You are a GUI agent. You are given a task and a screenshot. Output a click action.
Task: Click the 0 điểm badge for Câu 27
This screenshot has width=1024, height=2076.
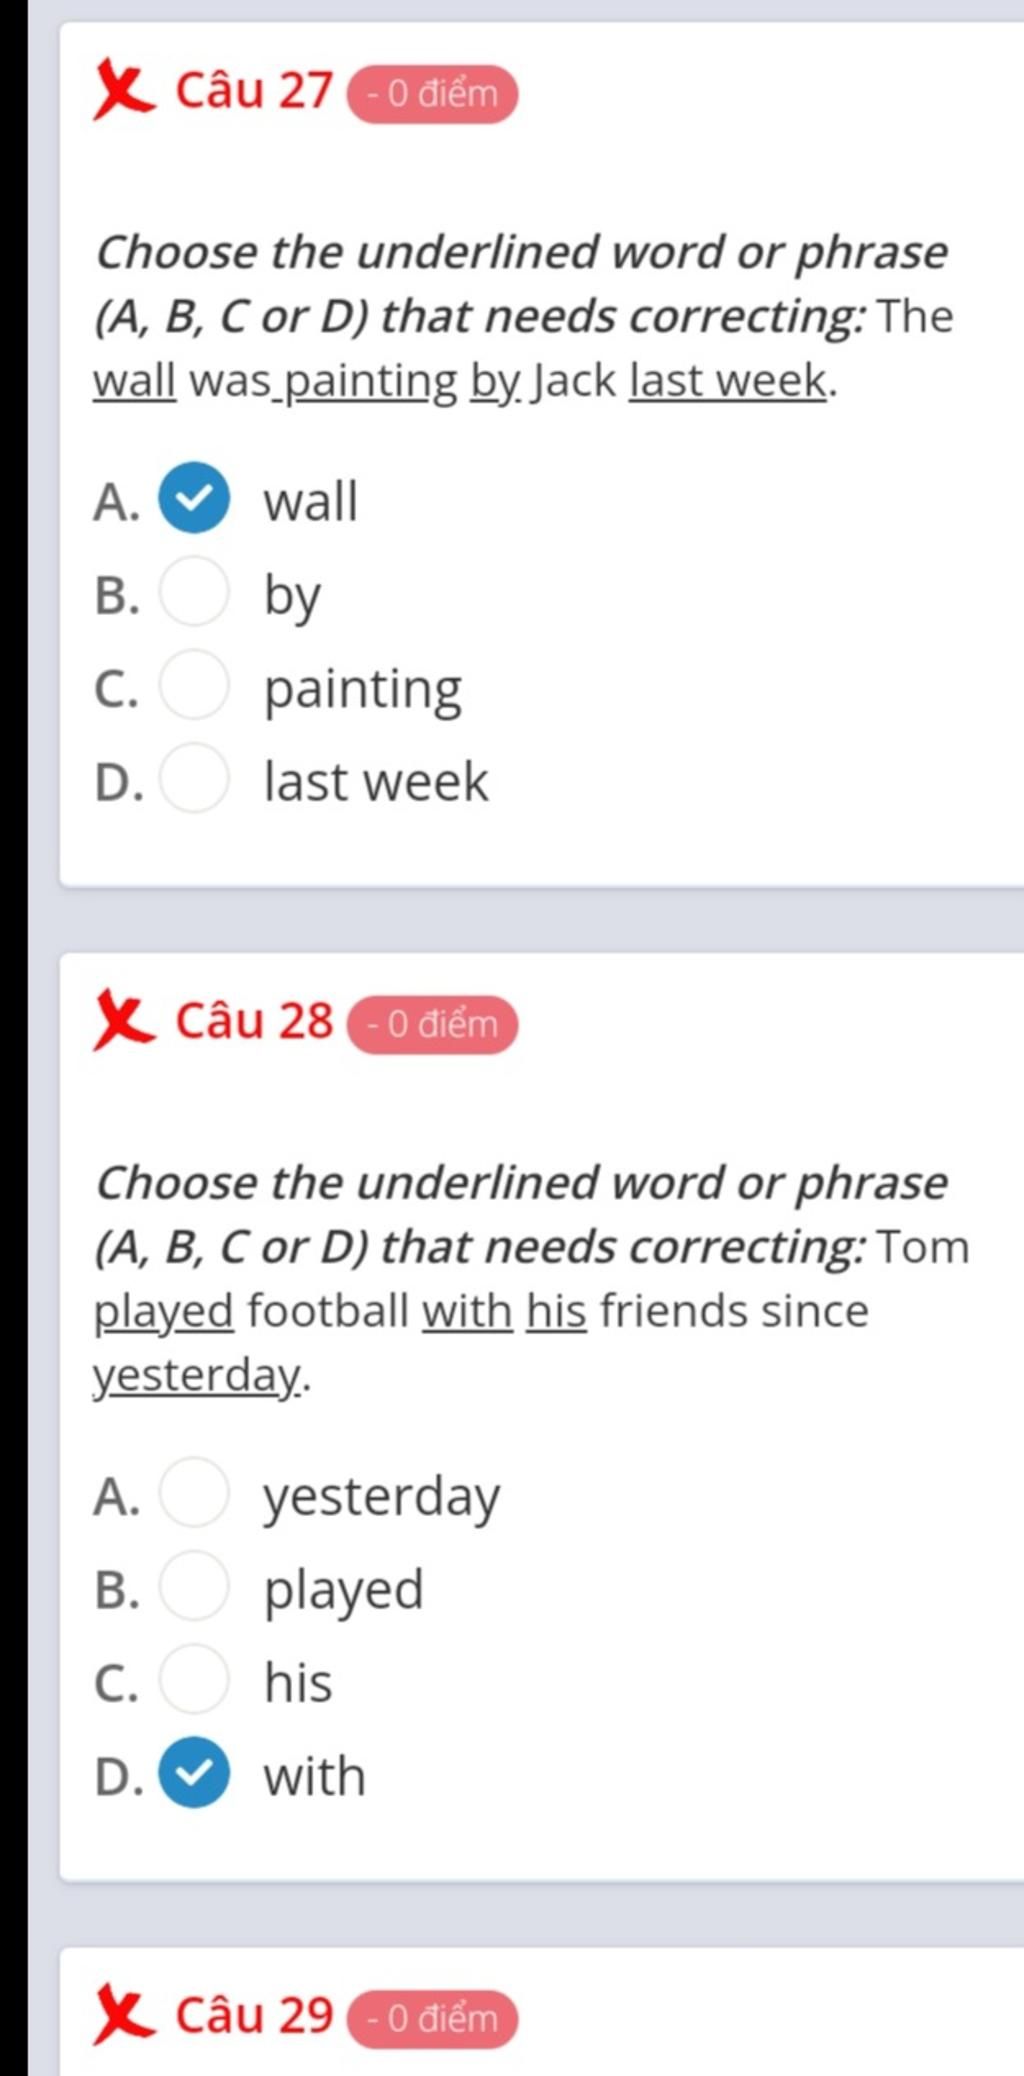coord(432,94)
